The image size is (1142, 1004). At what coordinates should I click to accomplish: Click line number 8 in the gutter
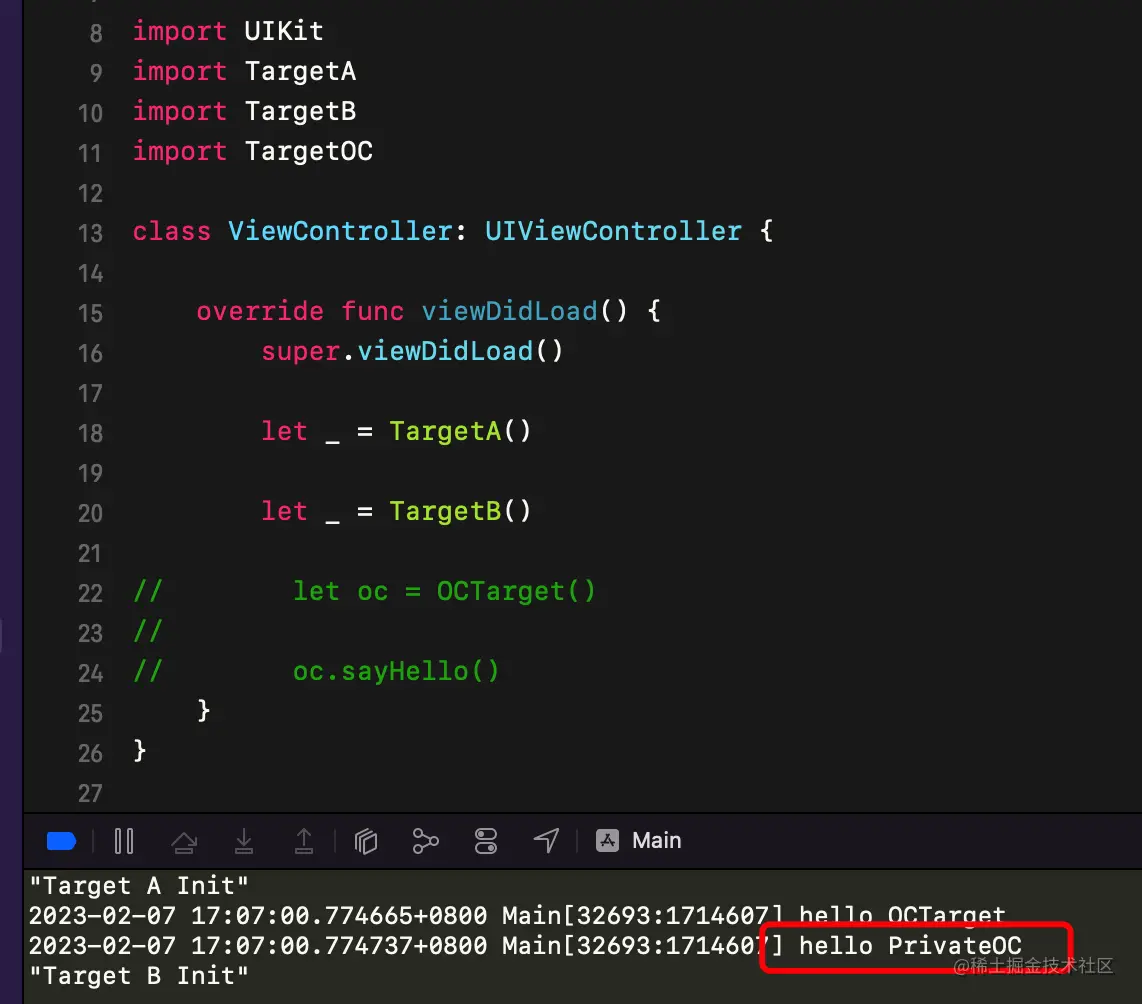click(x=96, y=33)
